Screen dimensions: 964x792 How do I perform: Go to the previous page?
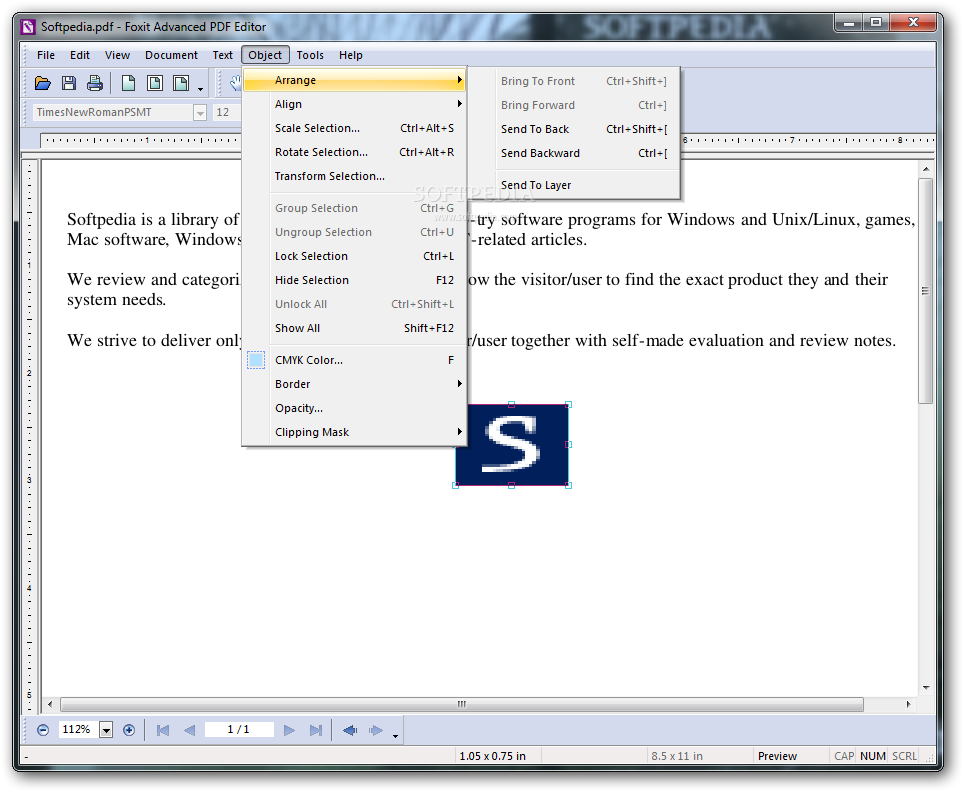point(189,730)
